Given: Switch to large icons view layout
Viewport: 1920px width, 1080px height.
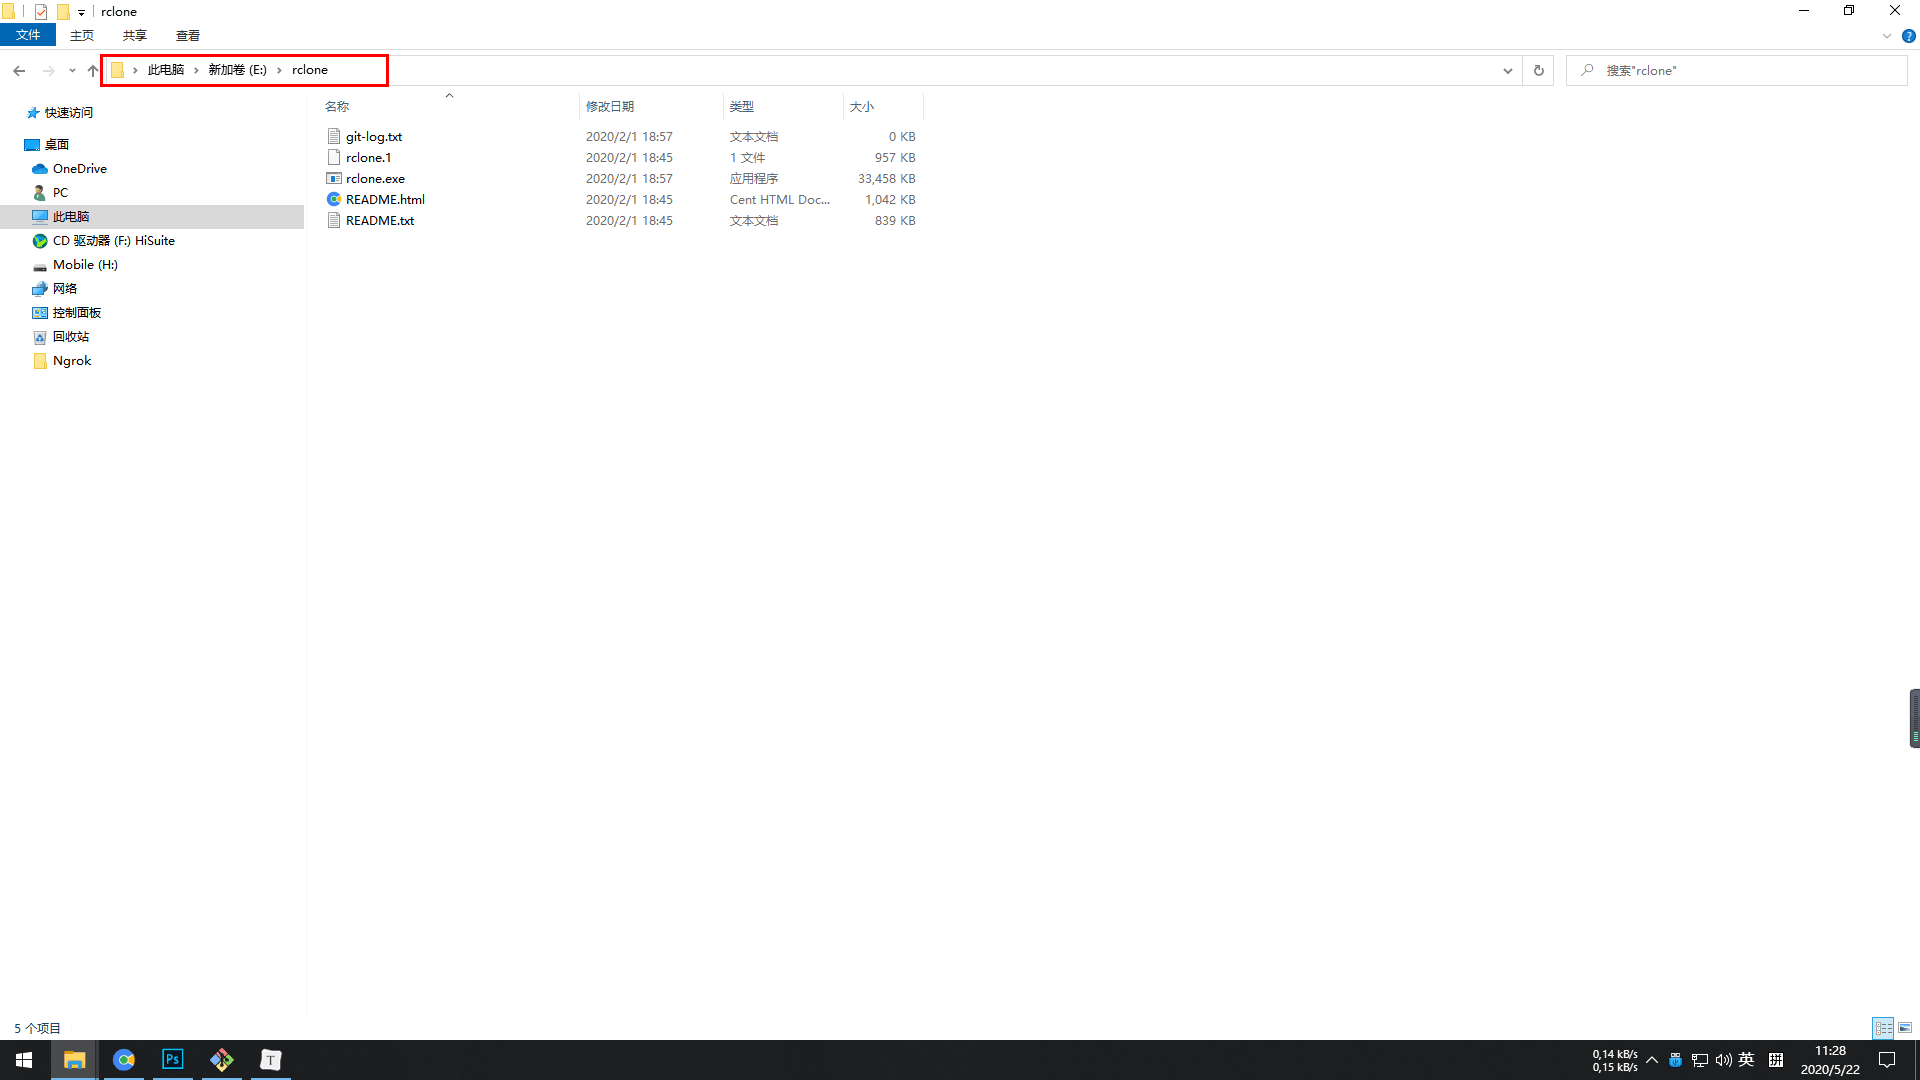Looking at the screenshot, I should point(1905,1028).
